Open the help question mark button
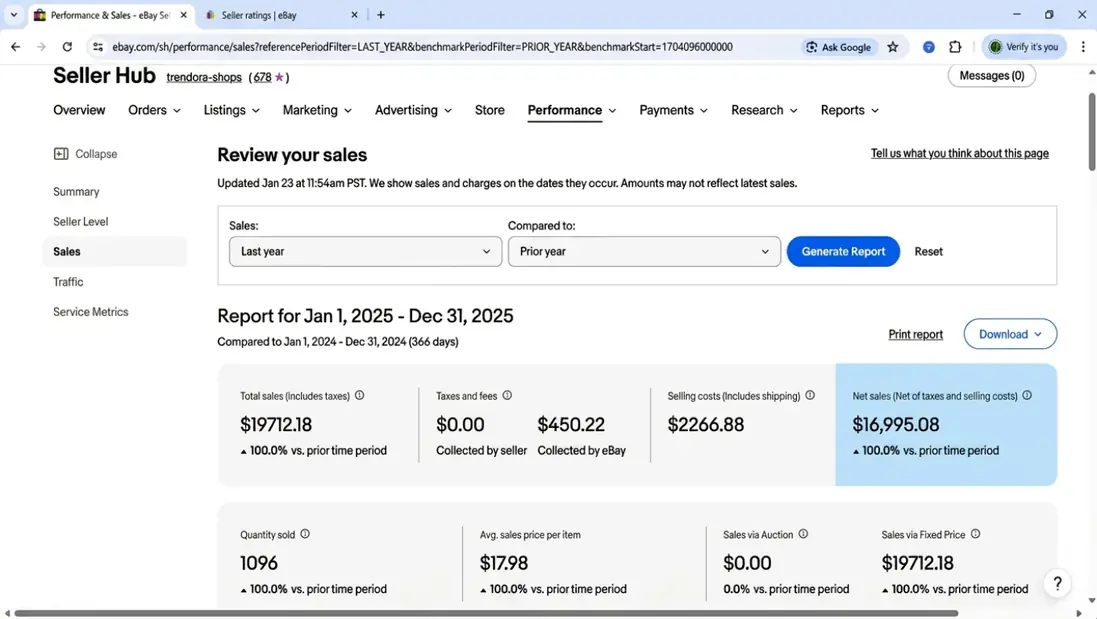This screenshot has height=619, width=1097. [1058, 583]
